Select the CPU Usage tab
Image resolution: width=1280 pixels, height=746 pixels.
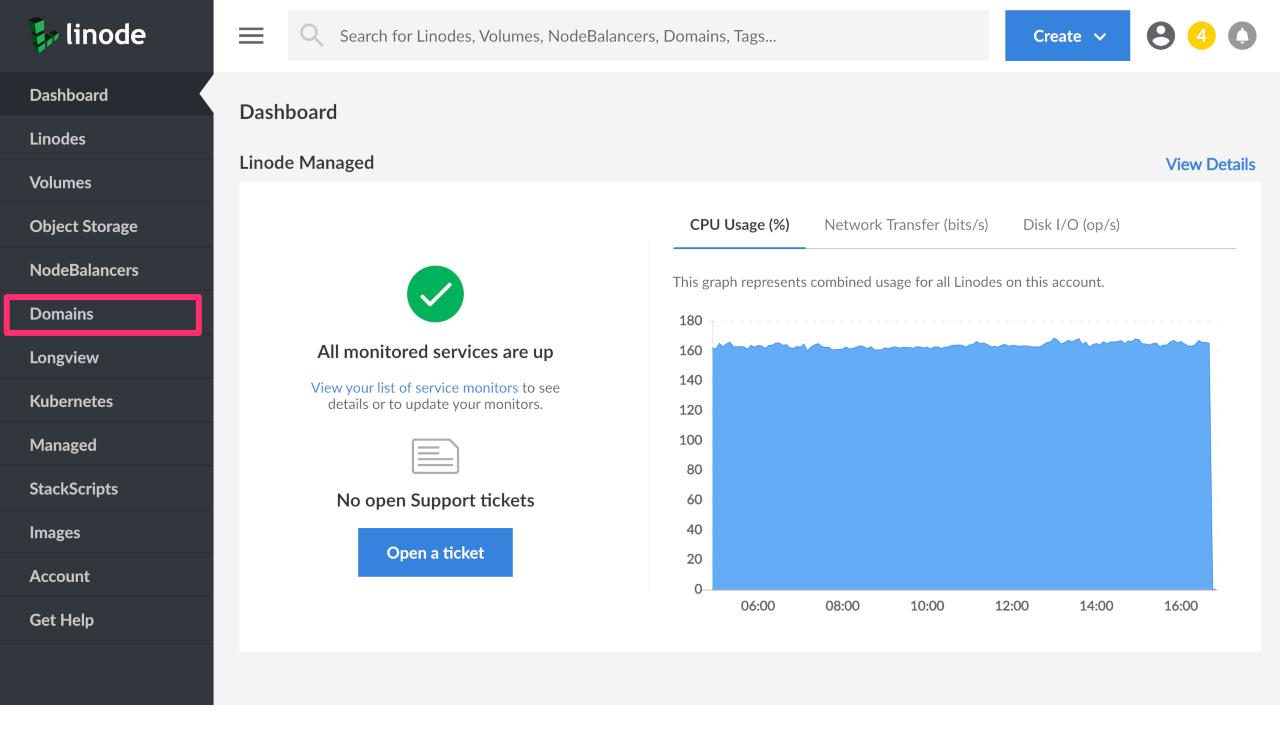click(x=739, y=225)
